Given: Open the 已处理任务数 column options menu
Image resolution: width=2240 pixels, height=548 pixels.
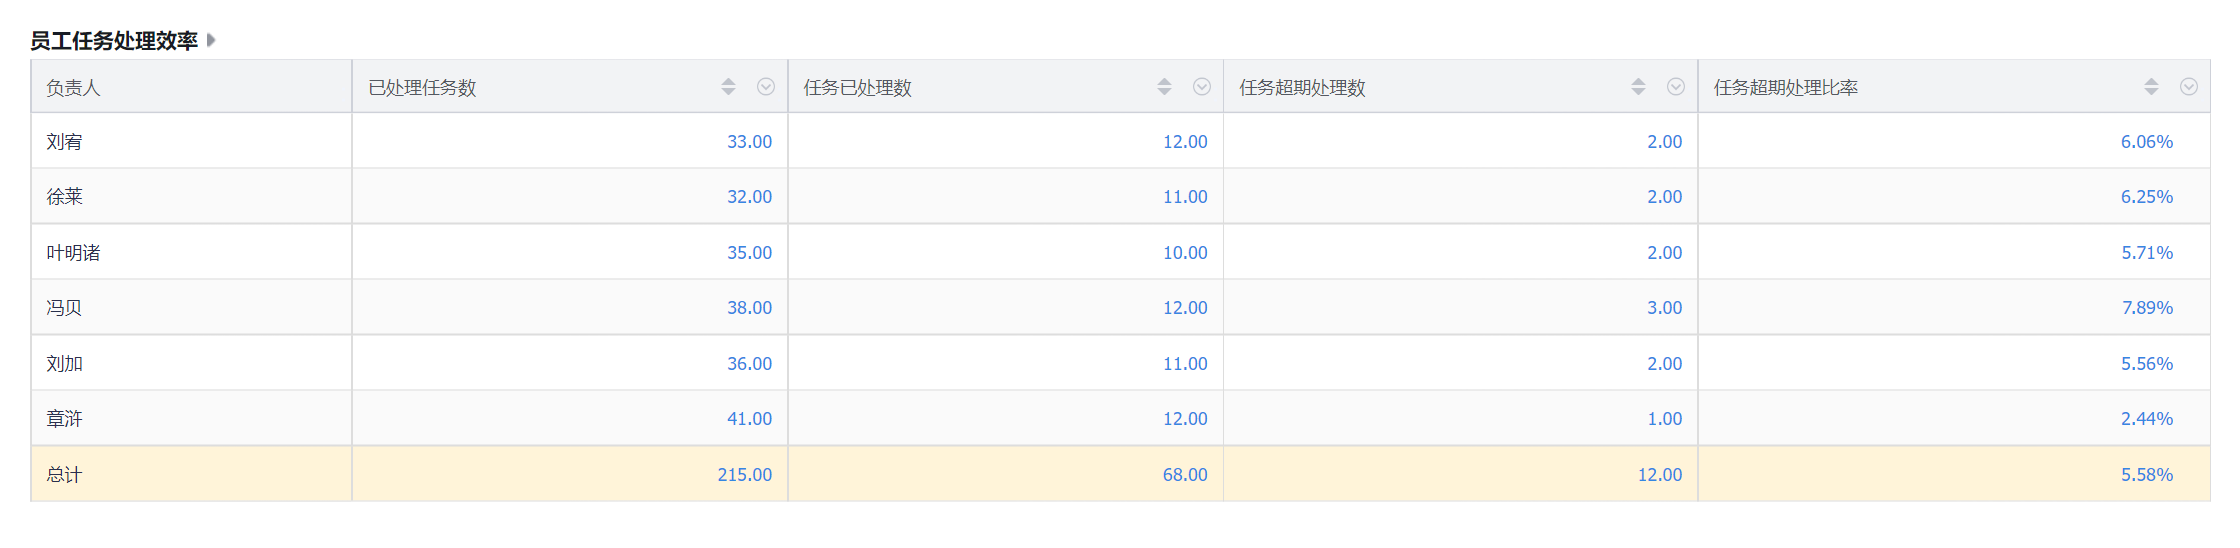Looking at the screenshot, I should click(766, 87).
